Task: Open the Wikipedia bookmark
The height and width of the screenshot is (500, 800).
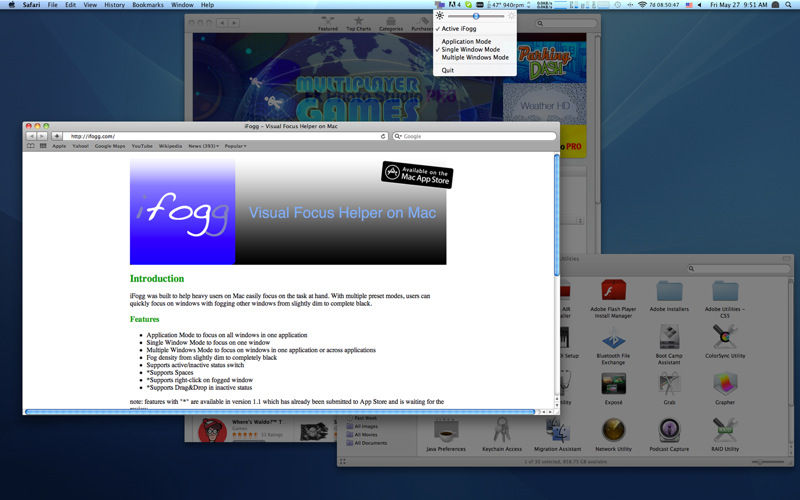Action: (170, 146)
